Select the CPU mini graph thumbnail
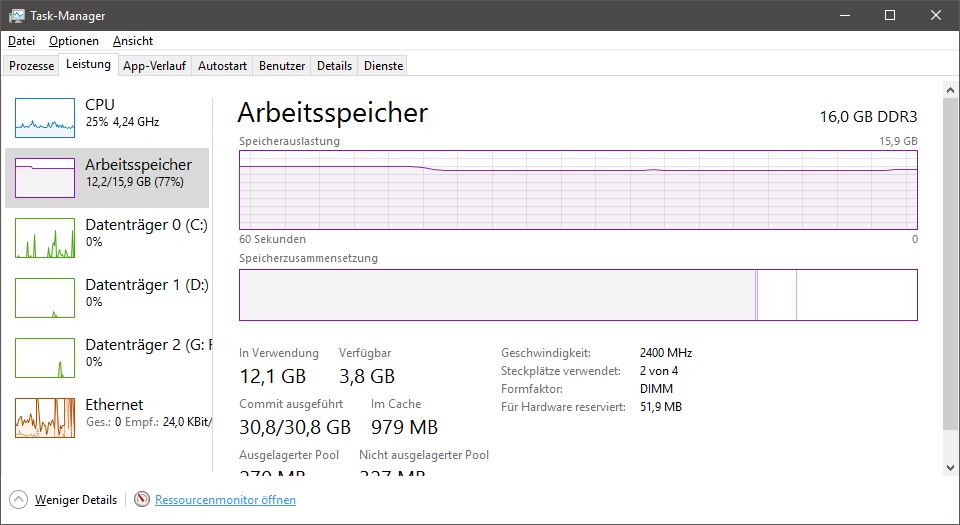960x525 pixels. click(x=45, y=117)
